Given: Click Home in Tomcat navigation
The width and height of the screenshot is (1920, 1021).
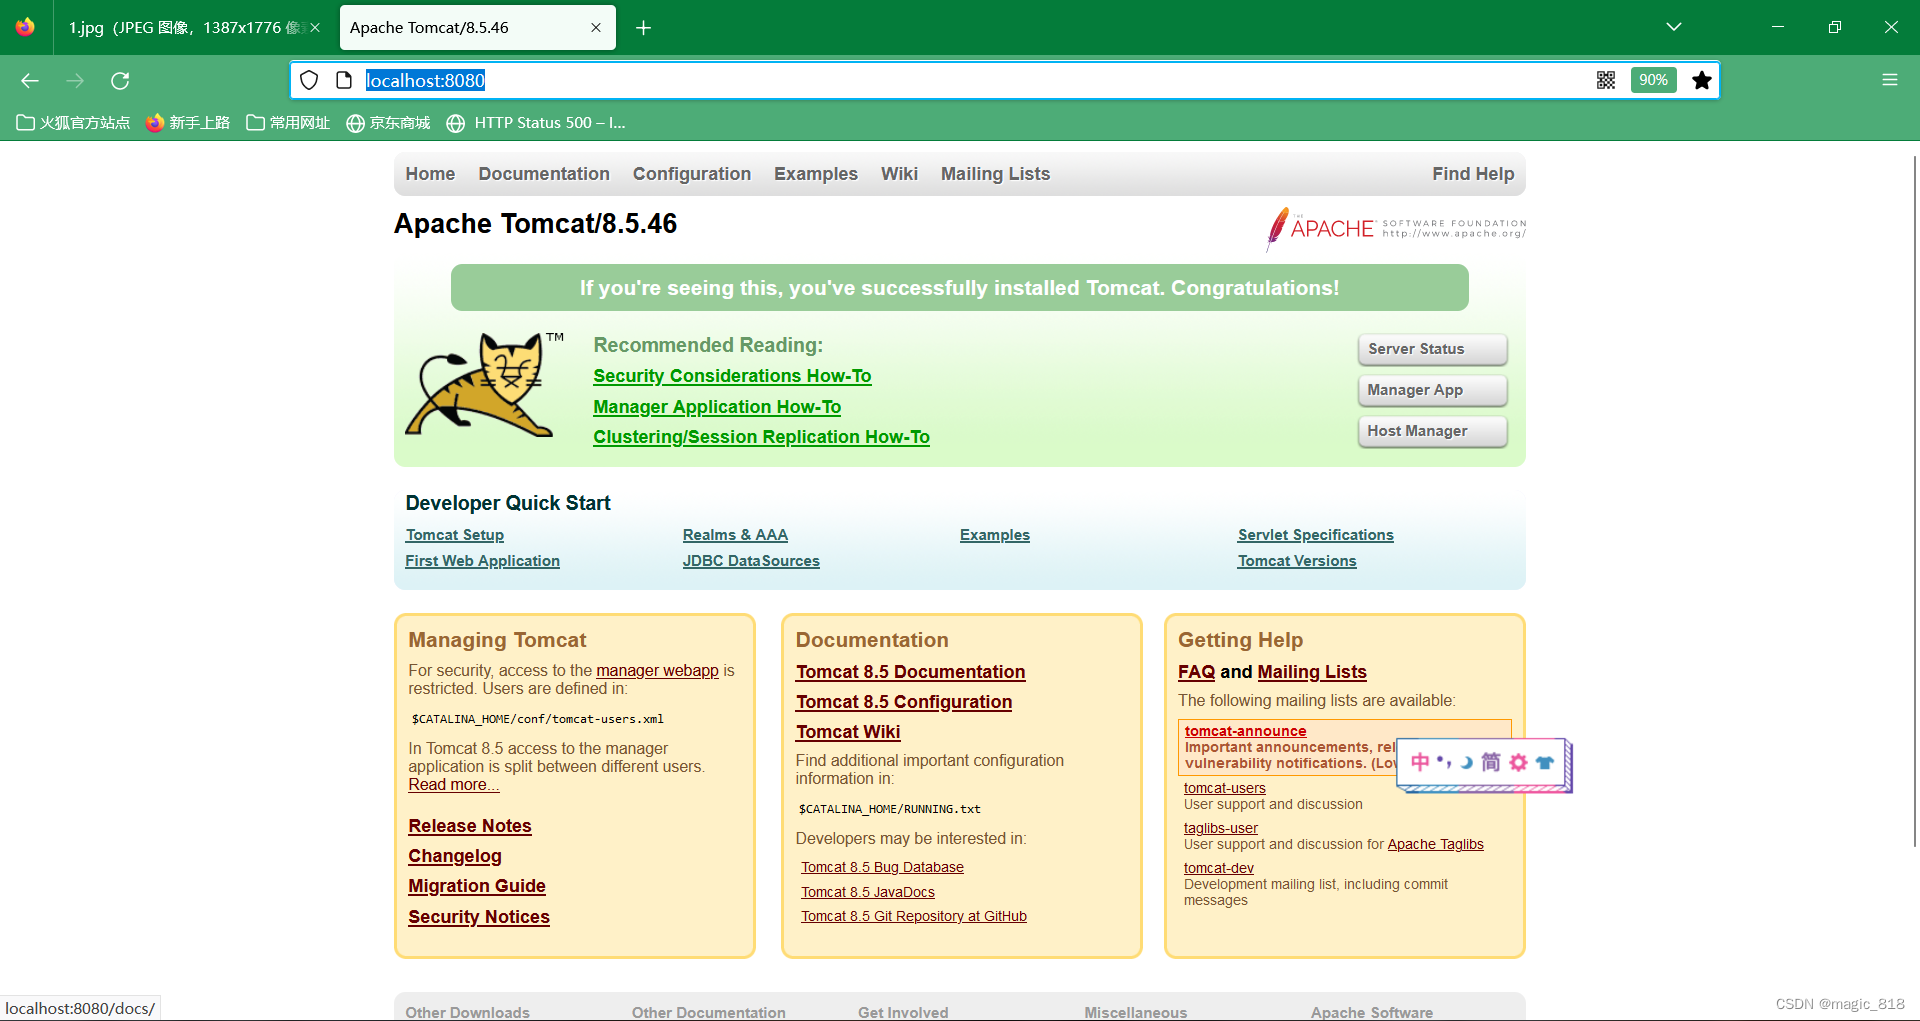Looking at the screenshot, I should 430,174.
